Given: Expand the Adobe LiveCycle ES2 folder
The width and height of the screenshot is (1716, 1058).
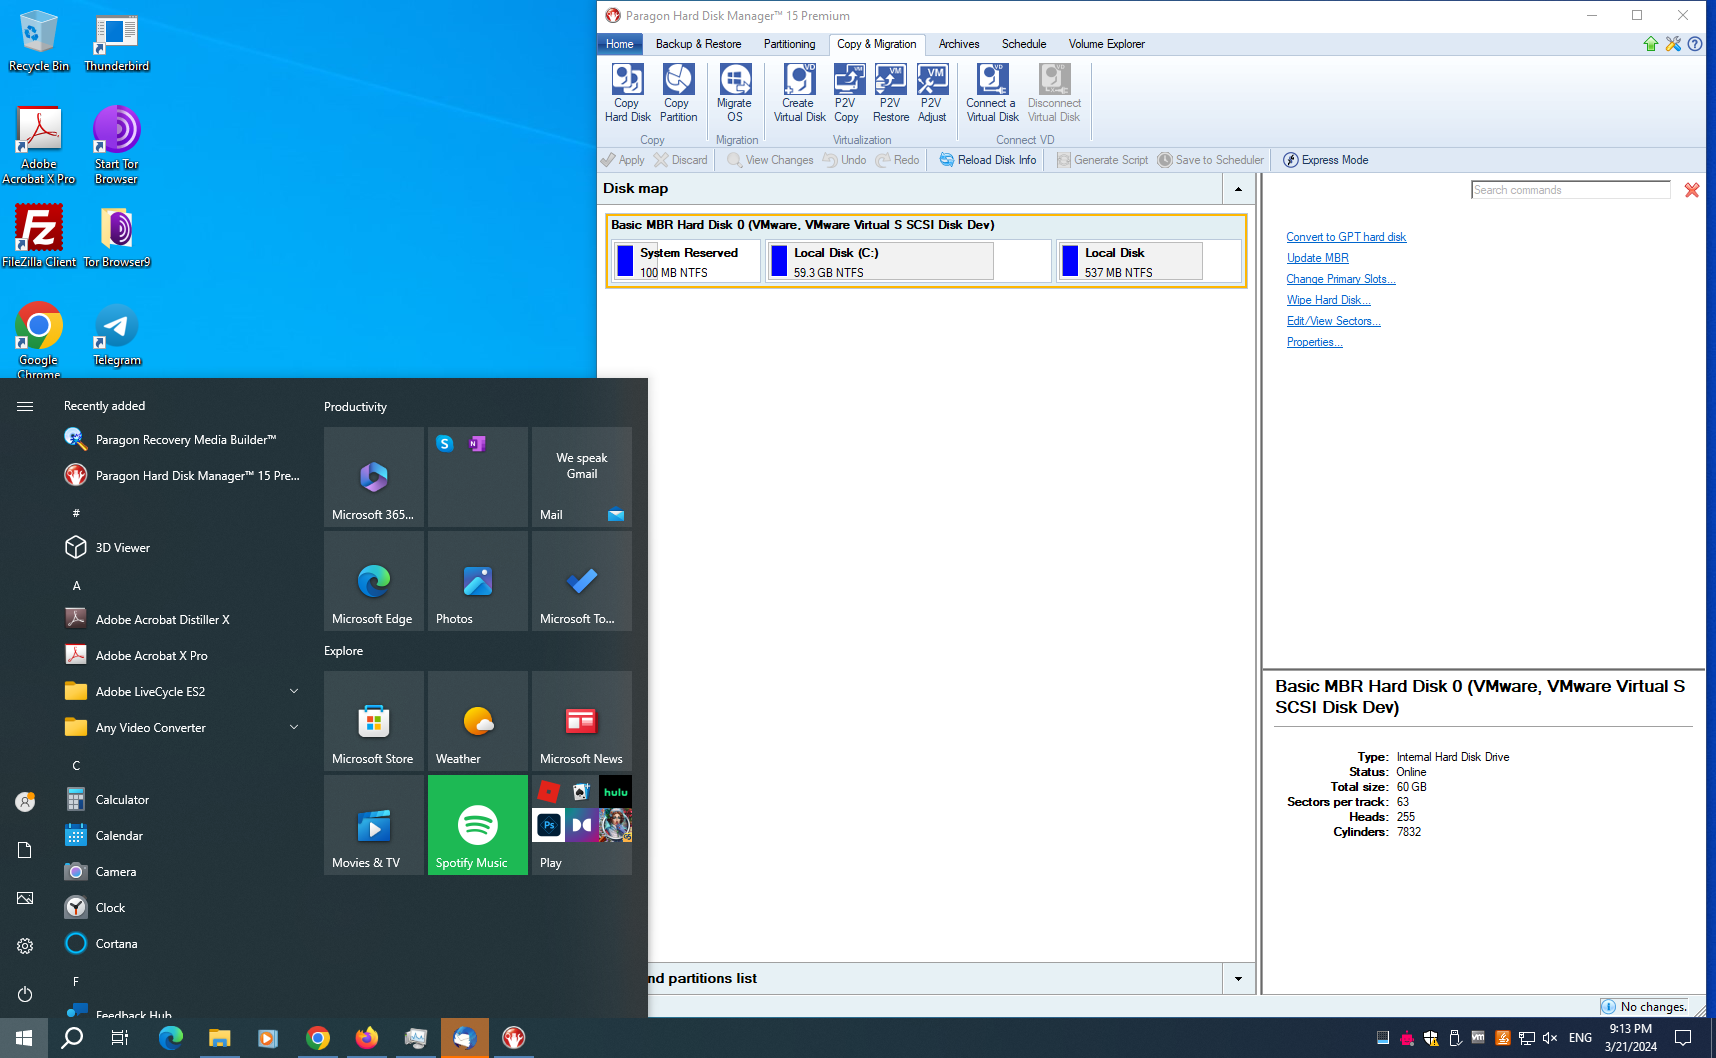Looking at the screenshot, I should tap(294, 692).
